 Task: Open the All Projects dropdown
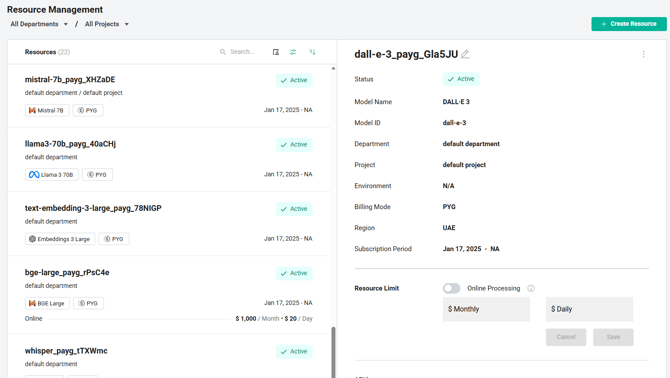[x=106, y=24]
